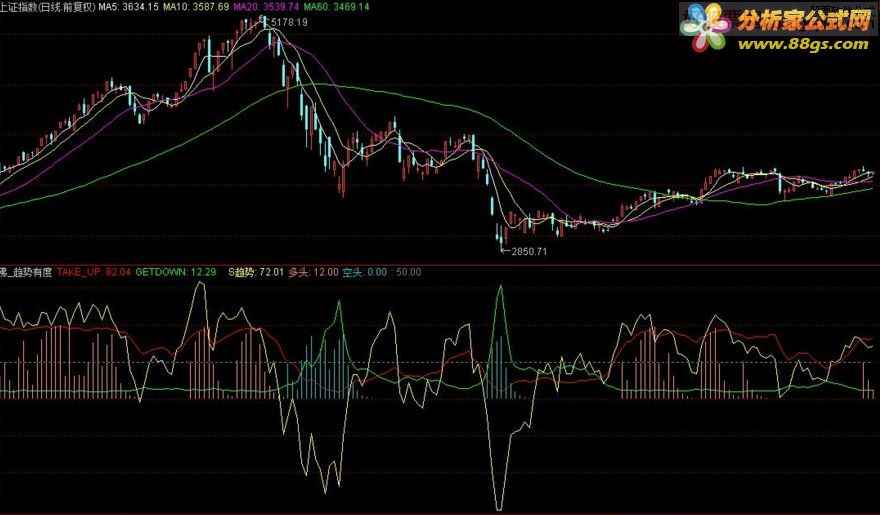The width and height of the screenshot is (880, 515).
Task: Select the MA5: 3634.15 label
Action: (x=129, y=7)
